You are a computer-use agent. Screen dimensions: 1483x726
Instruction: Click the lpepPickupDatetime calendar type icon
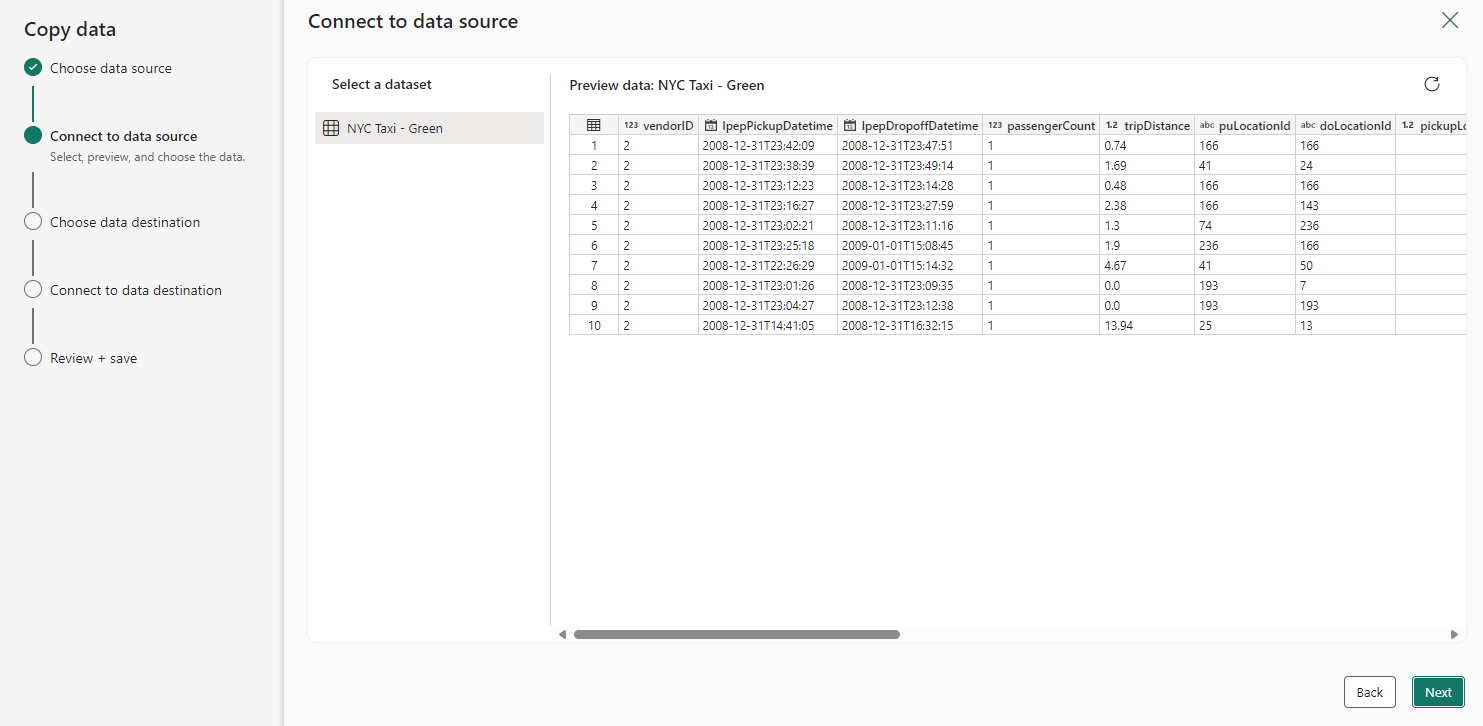pos(711,126)
